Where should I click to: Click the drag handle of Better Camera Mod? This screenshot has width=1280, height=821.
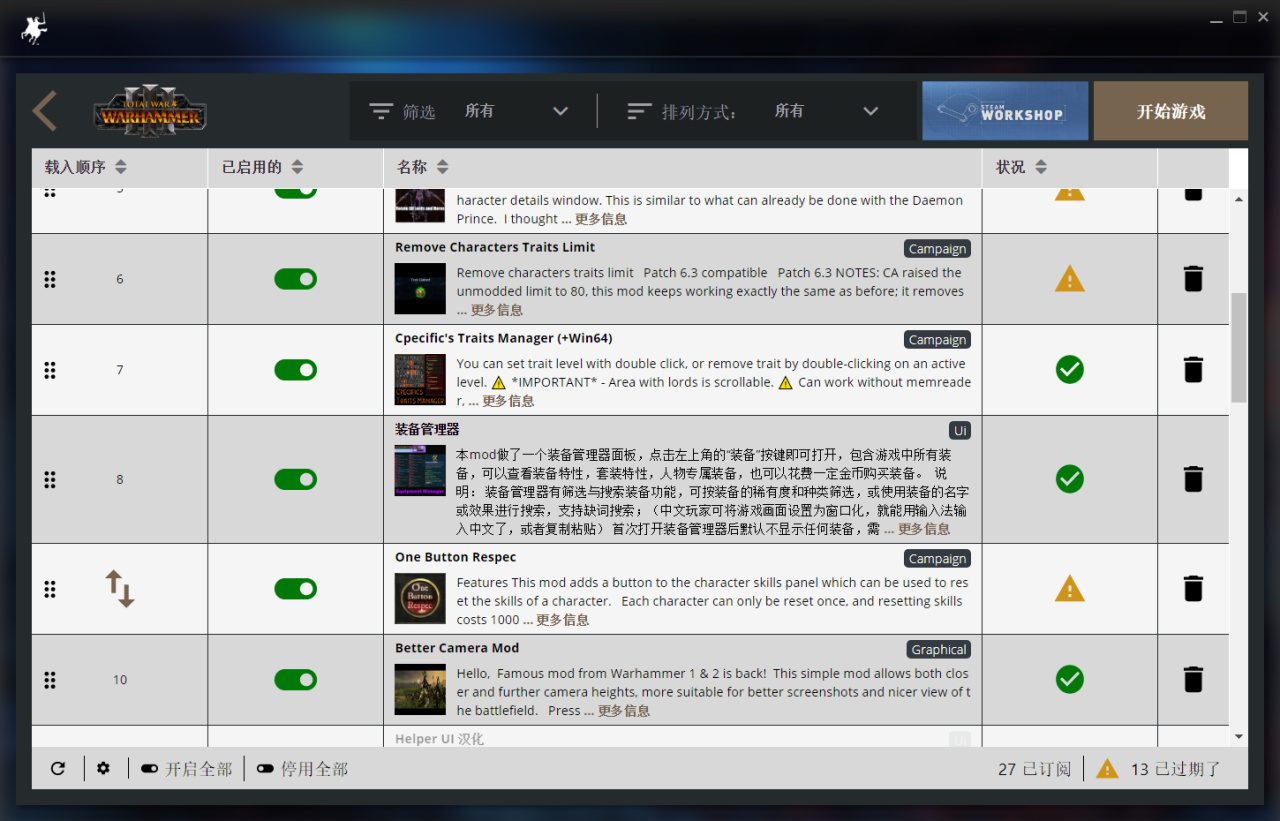(x=50, y=680)
